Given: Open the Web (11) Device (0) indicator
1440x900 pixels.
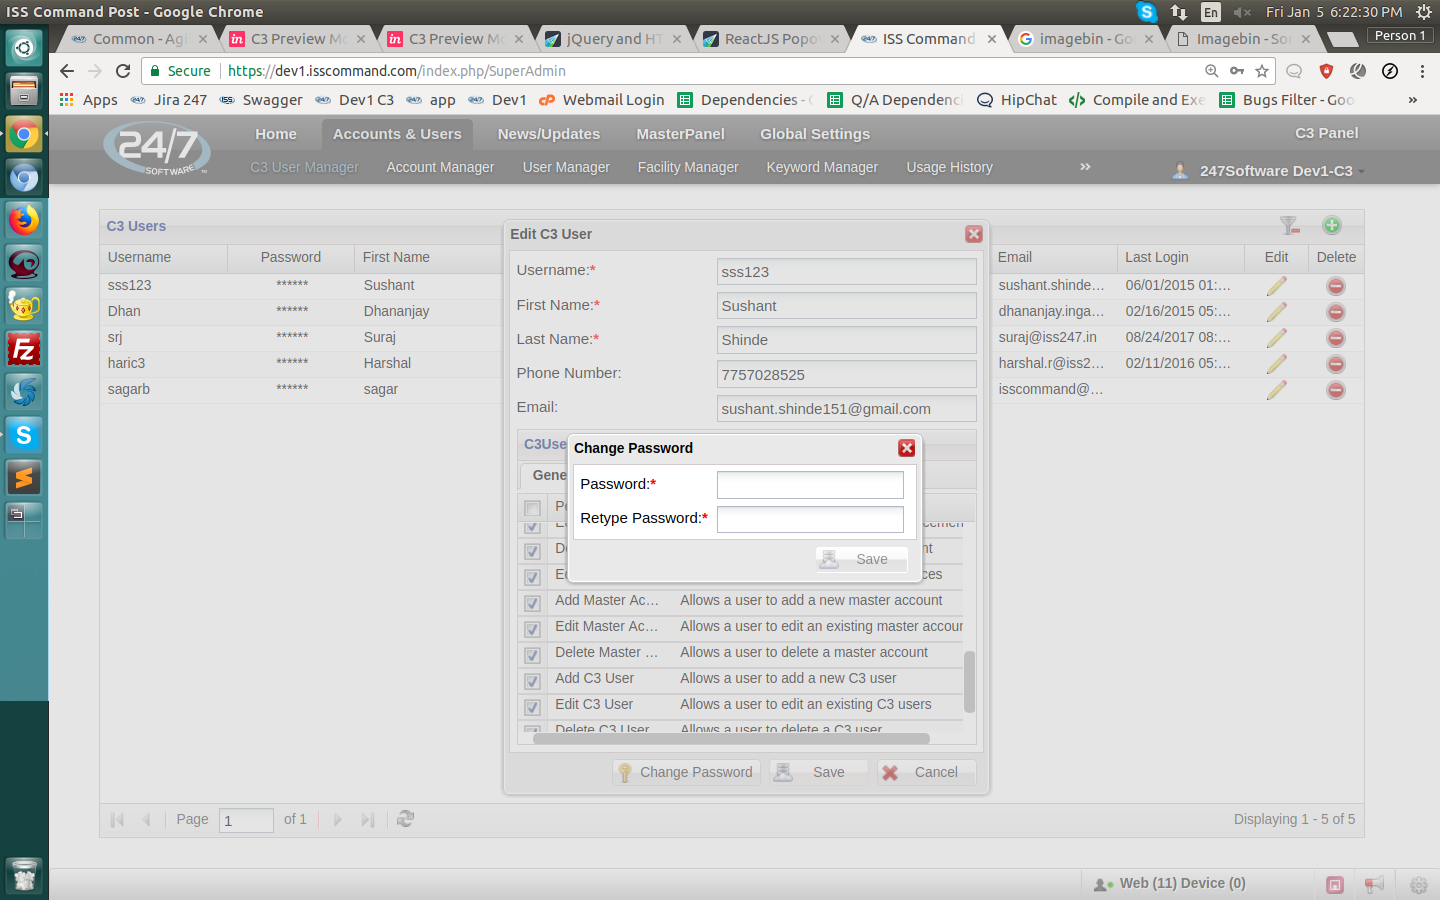Looking at the screenshot, I should click(1170, 883).
